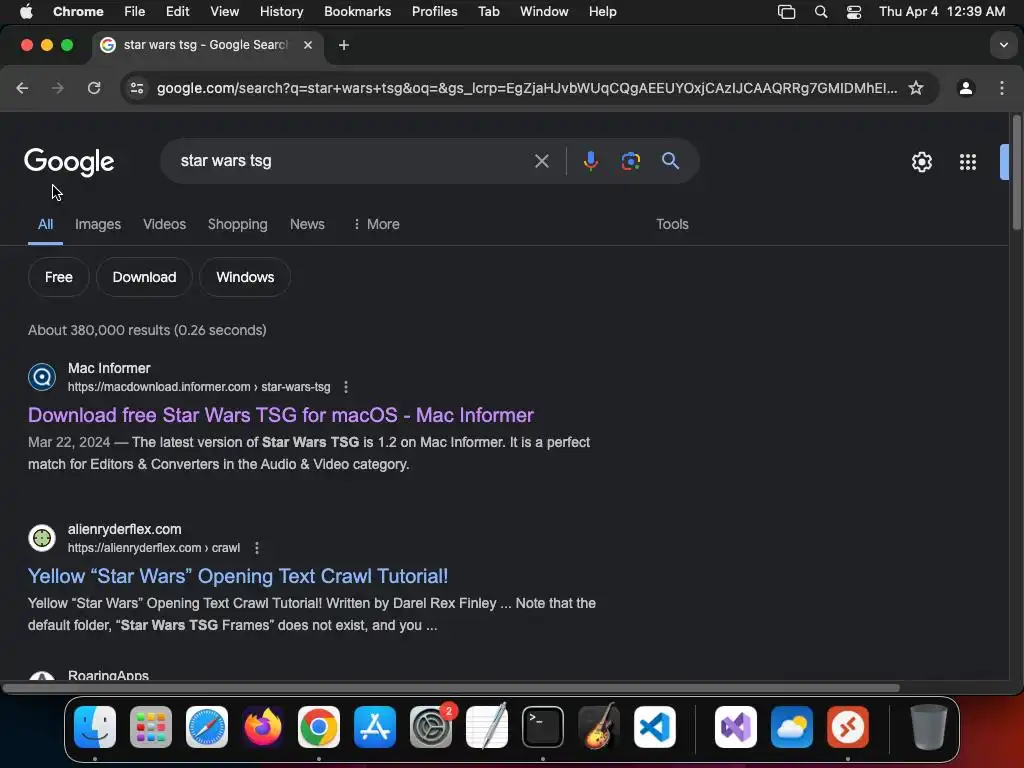This screenshot has height=768, width=1024.
Task: Click the Chrome forward arrow
Action: [57, 88]
